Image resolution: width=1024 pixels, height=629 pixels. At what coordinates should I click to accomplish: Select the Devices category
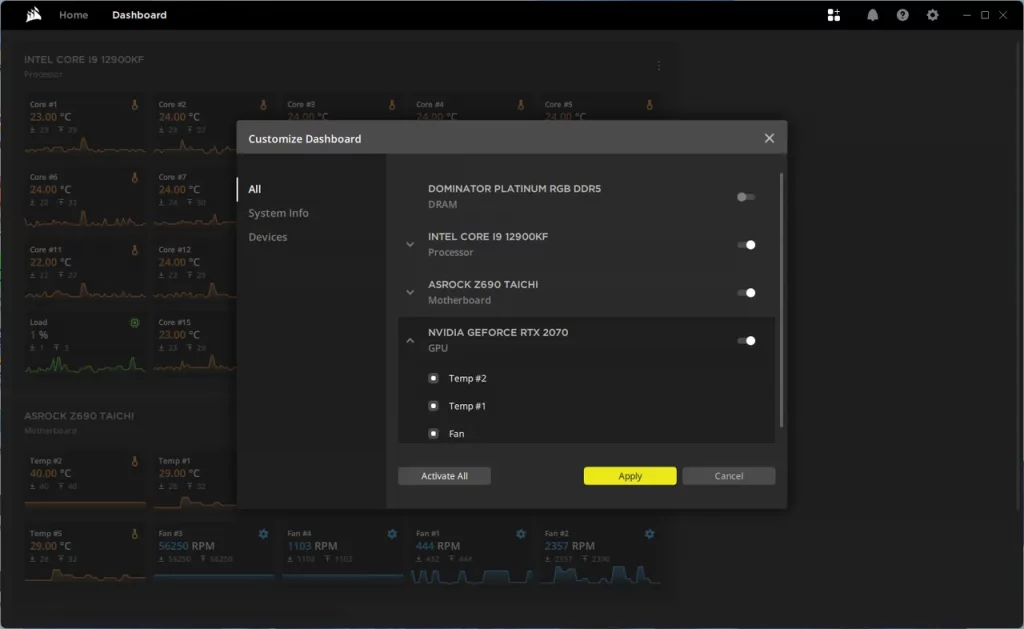(x=267, y=236)
